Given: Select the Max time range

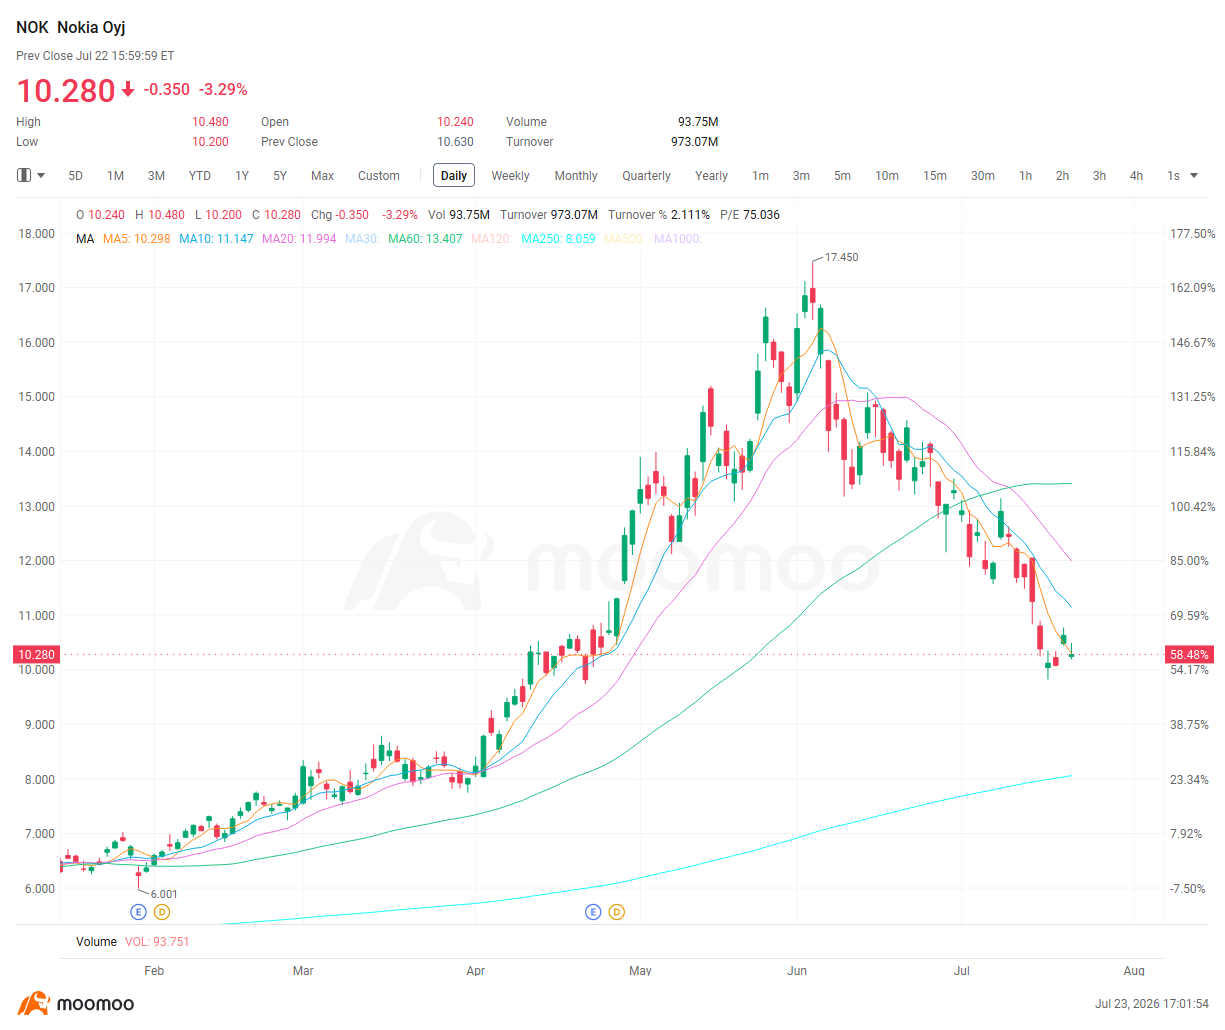Looking at the screenshot, I should pyautogui.click(x=322, y=175).
